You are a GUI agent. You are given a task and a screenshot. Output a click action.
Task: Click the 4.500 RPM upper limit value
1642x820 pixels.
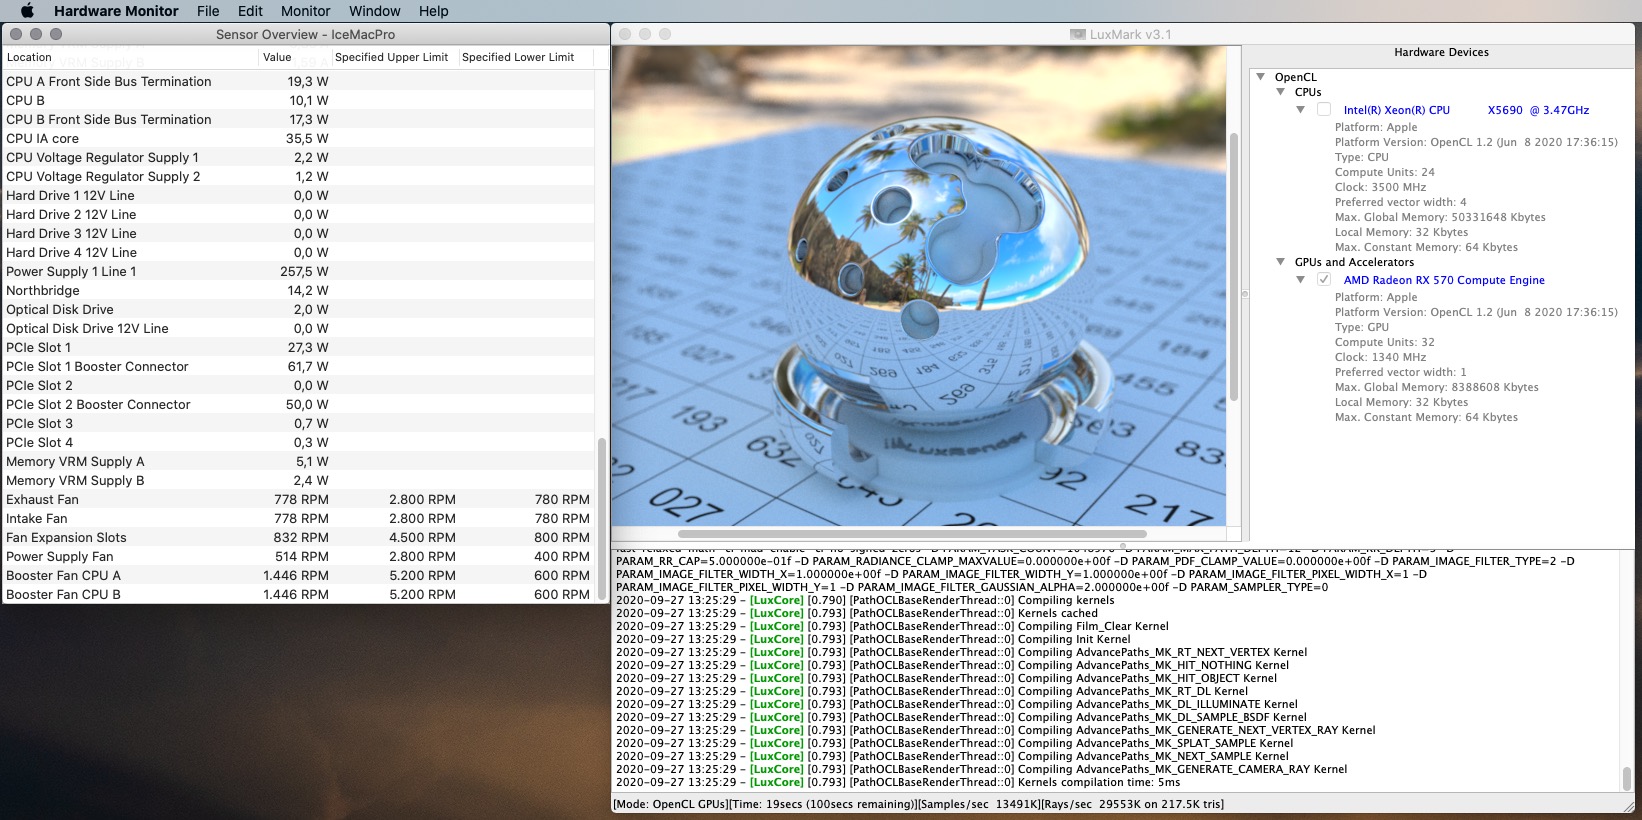(422, 537)
